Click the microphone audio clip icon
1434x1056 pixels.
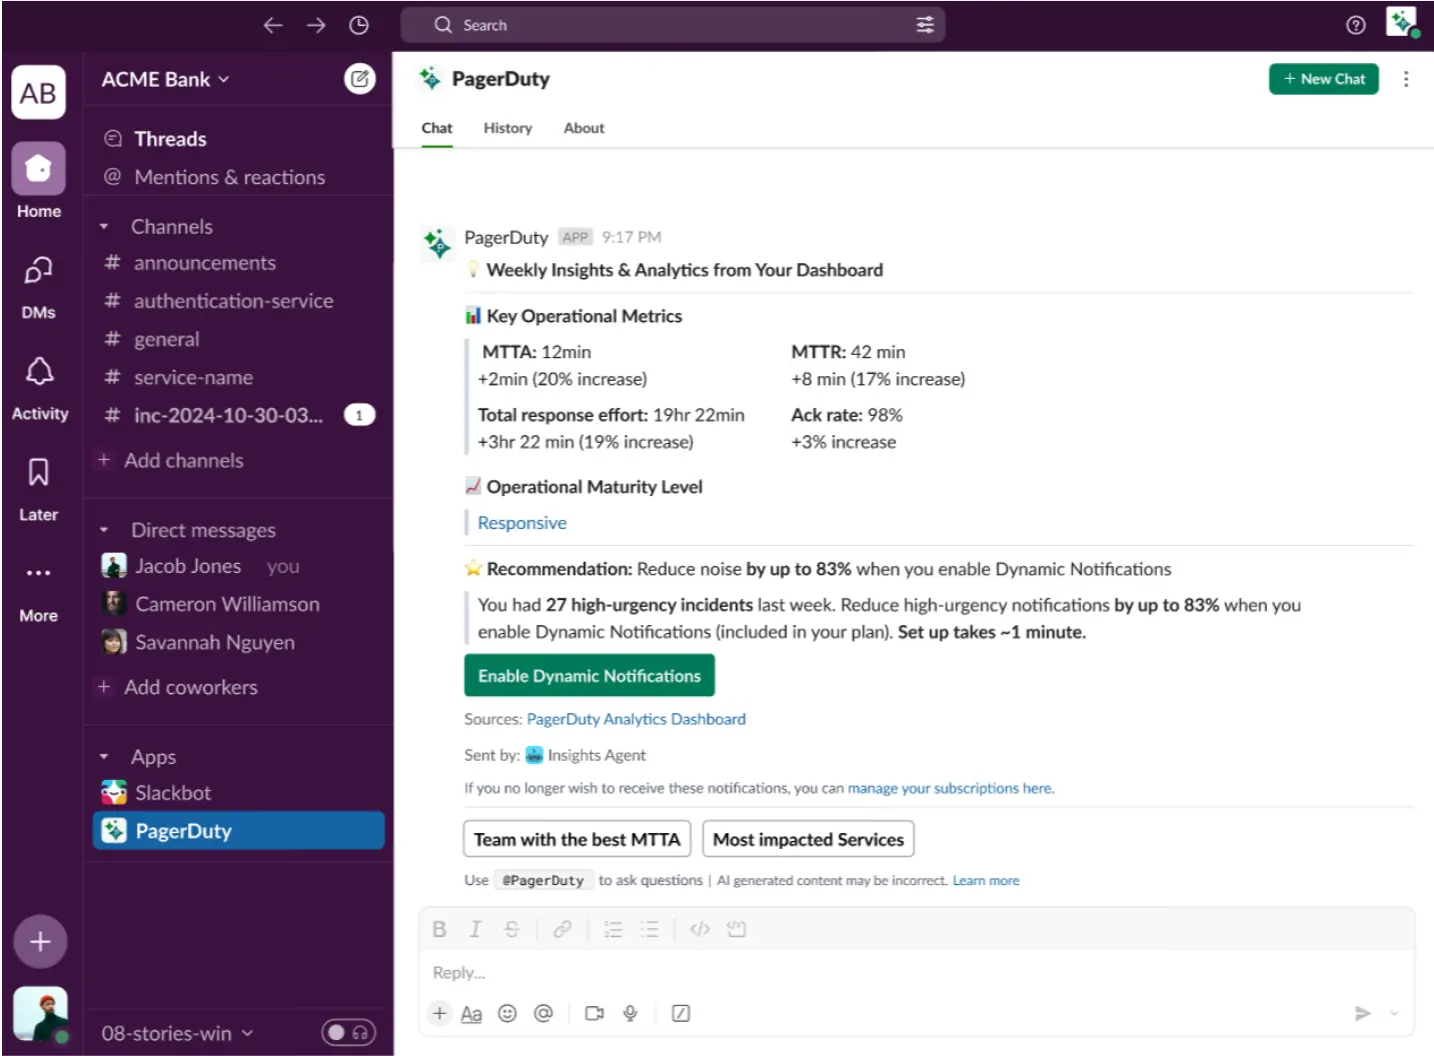pos(630,1013)
